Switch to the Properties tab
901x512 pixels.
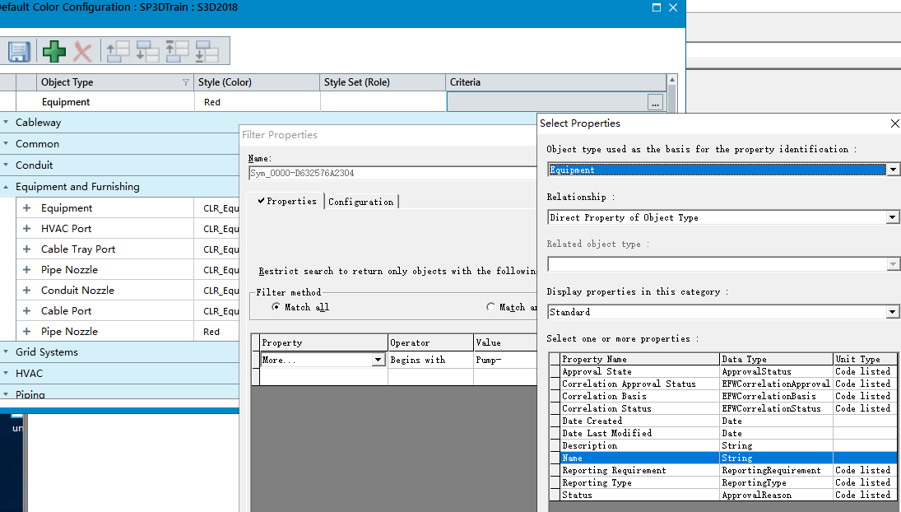287,201
